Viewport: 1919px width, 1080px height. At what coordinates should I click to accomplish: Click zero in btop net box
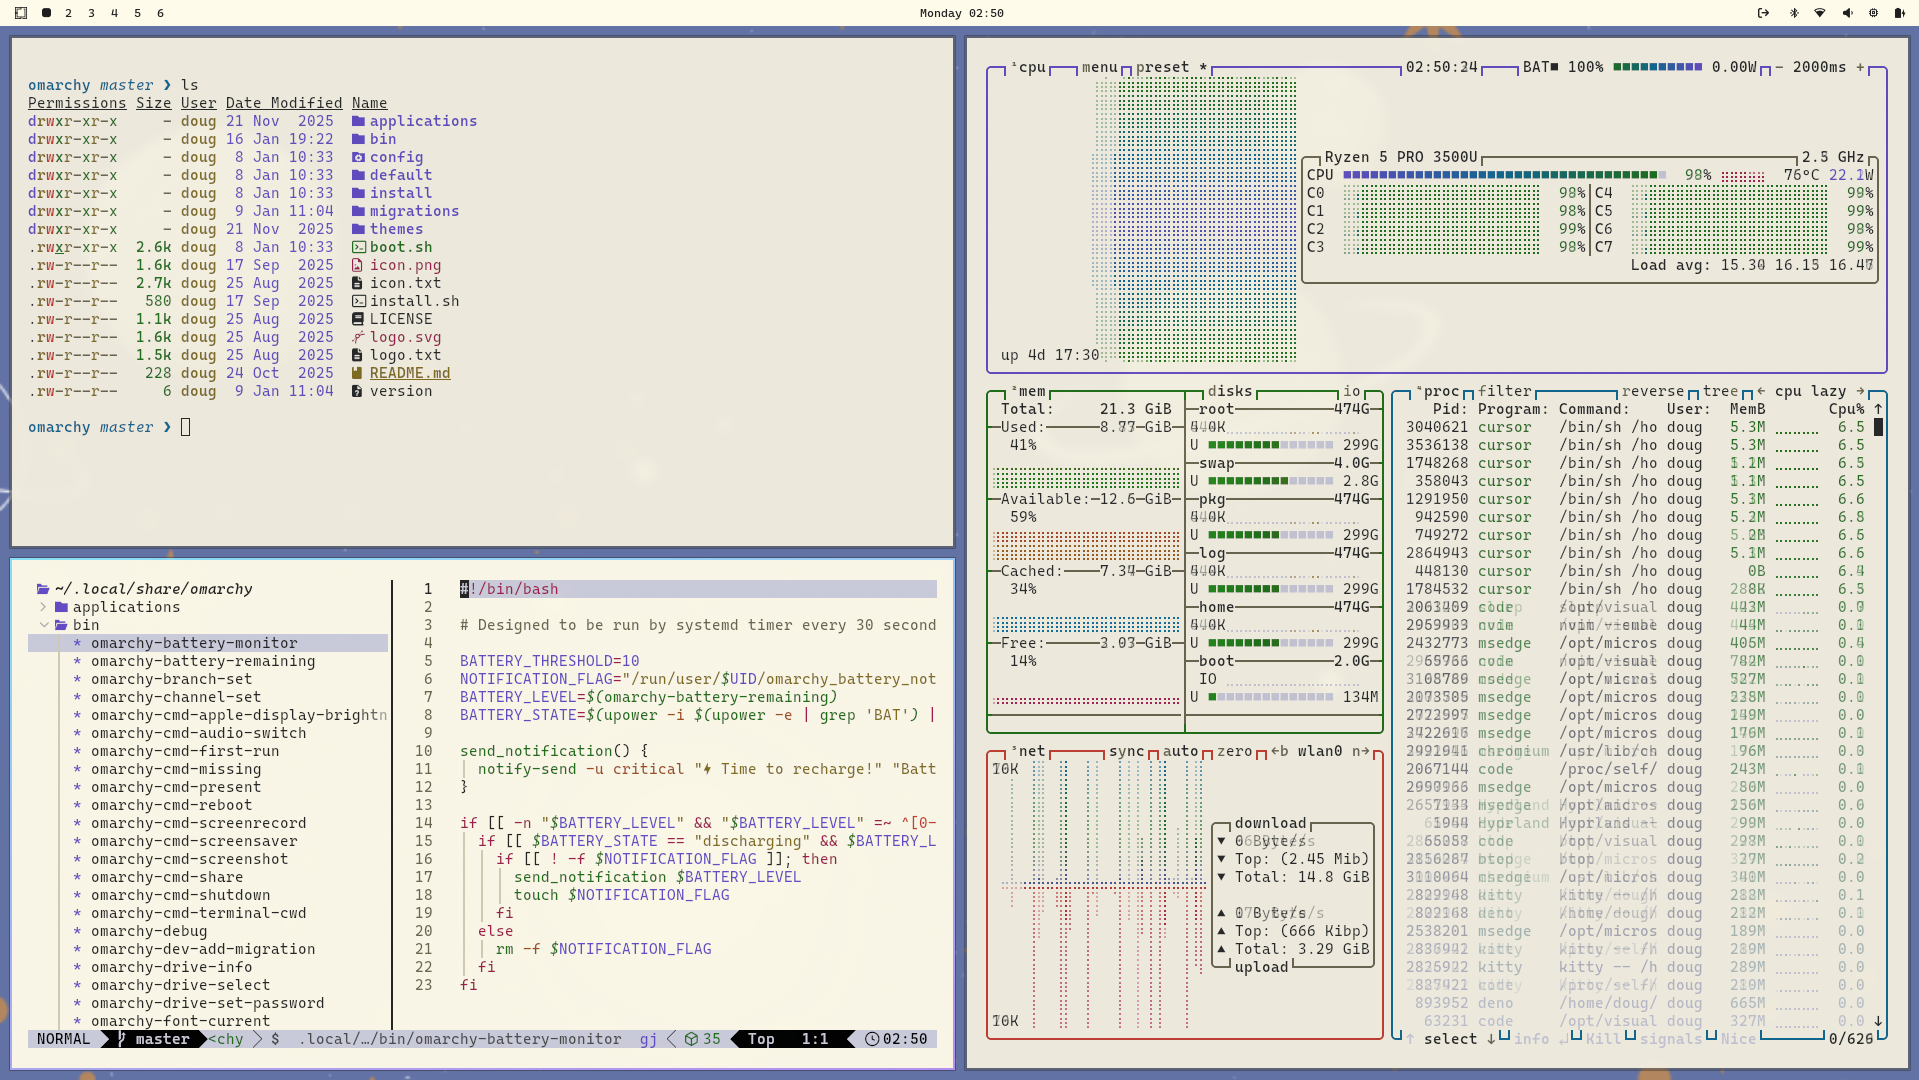(1234, 751)
